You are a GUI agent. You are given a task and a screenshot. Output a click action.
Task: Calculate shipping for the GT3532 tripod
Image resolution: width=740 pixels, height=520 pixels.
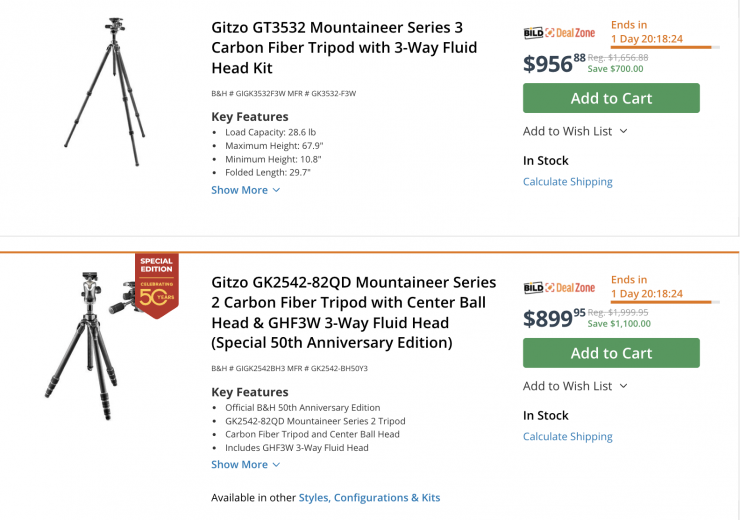(x=567, y=182)
